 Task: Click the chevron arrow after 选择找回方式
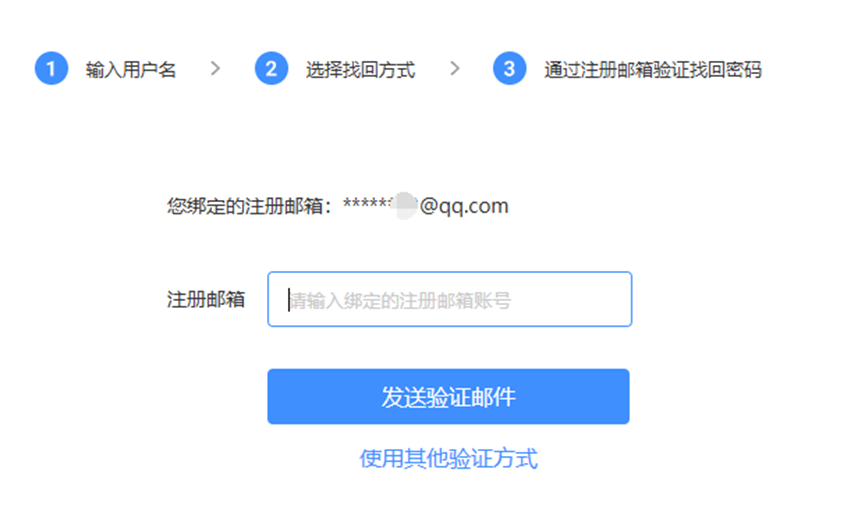click(455, 68)
